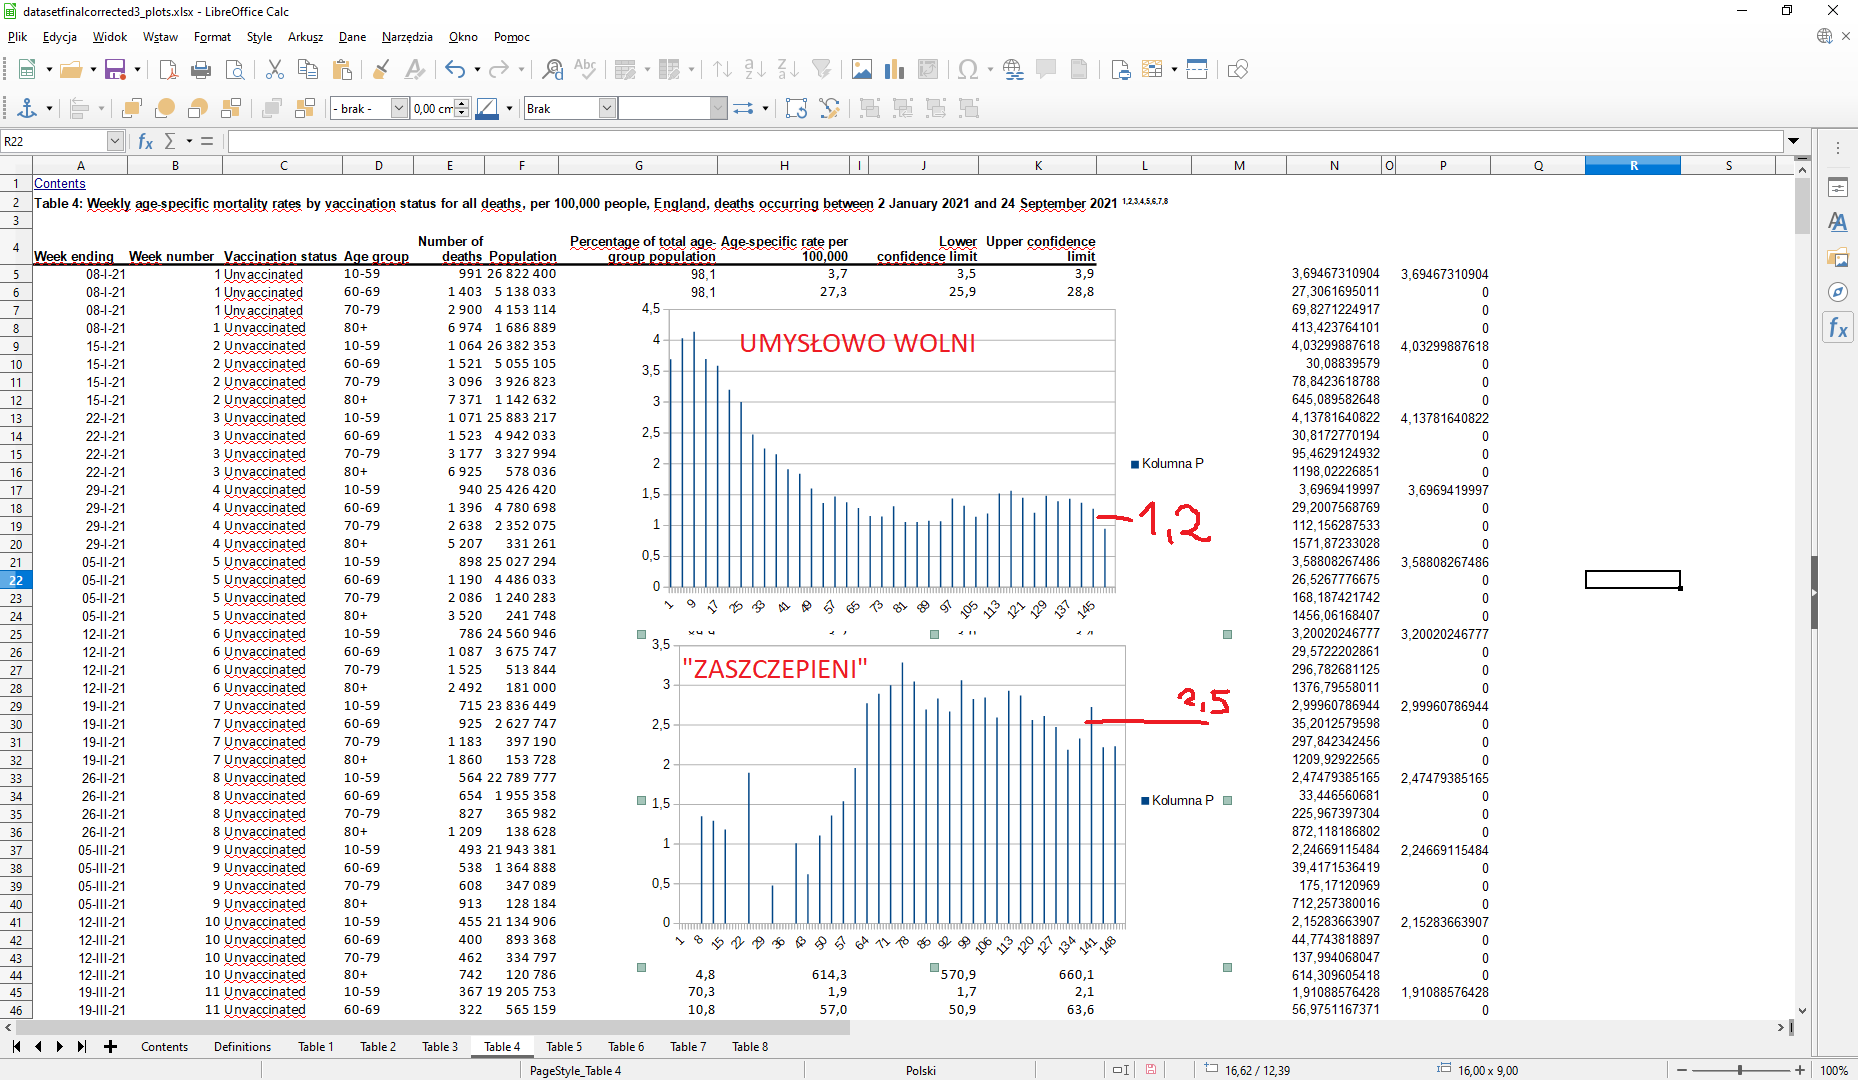Image resolution: width=1858 pixels, height=1080 pixels.
Task: Open the Contents hyperlink in cell A1
Action: click(60, 183)
